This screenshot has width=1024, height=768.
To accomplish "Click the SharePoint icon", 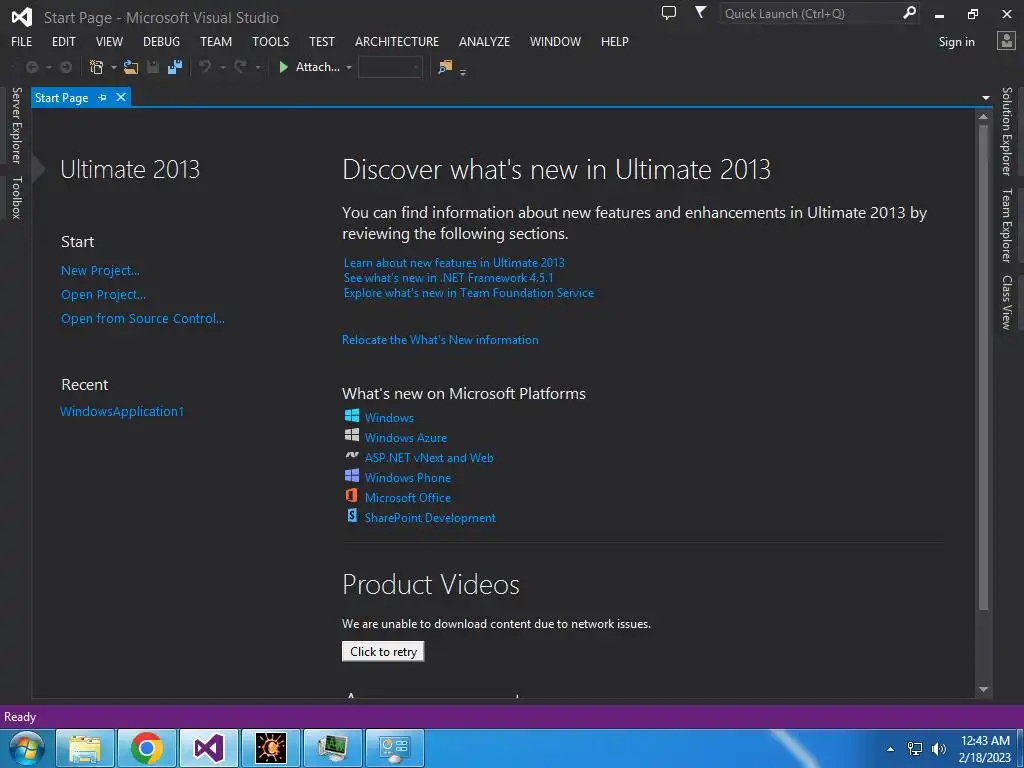I will pyautogui.click(x=352, y=516).
